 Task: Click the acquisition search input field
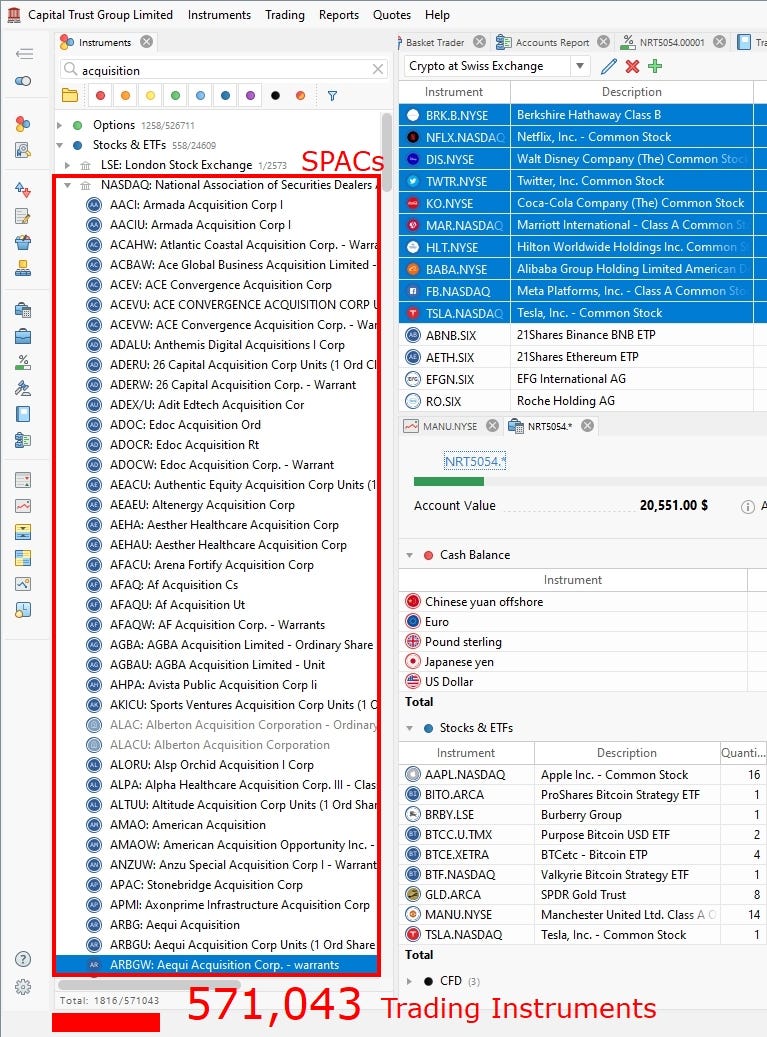pyautogui.click(x=224, y=69)
